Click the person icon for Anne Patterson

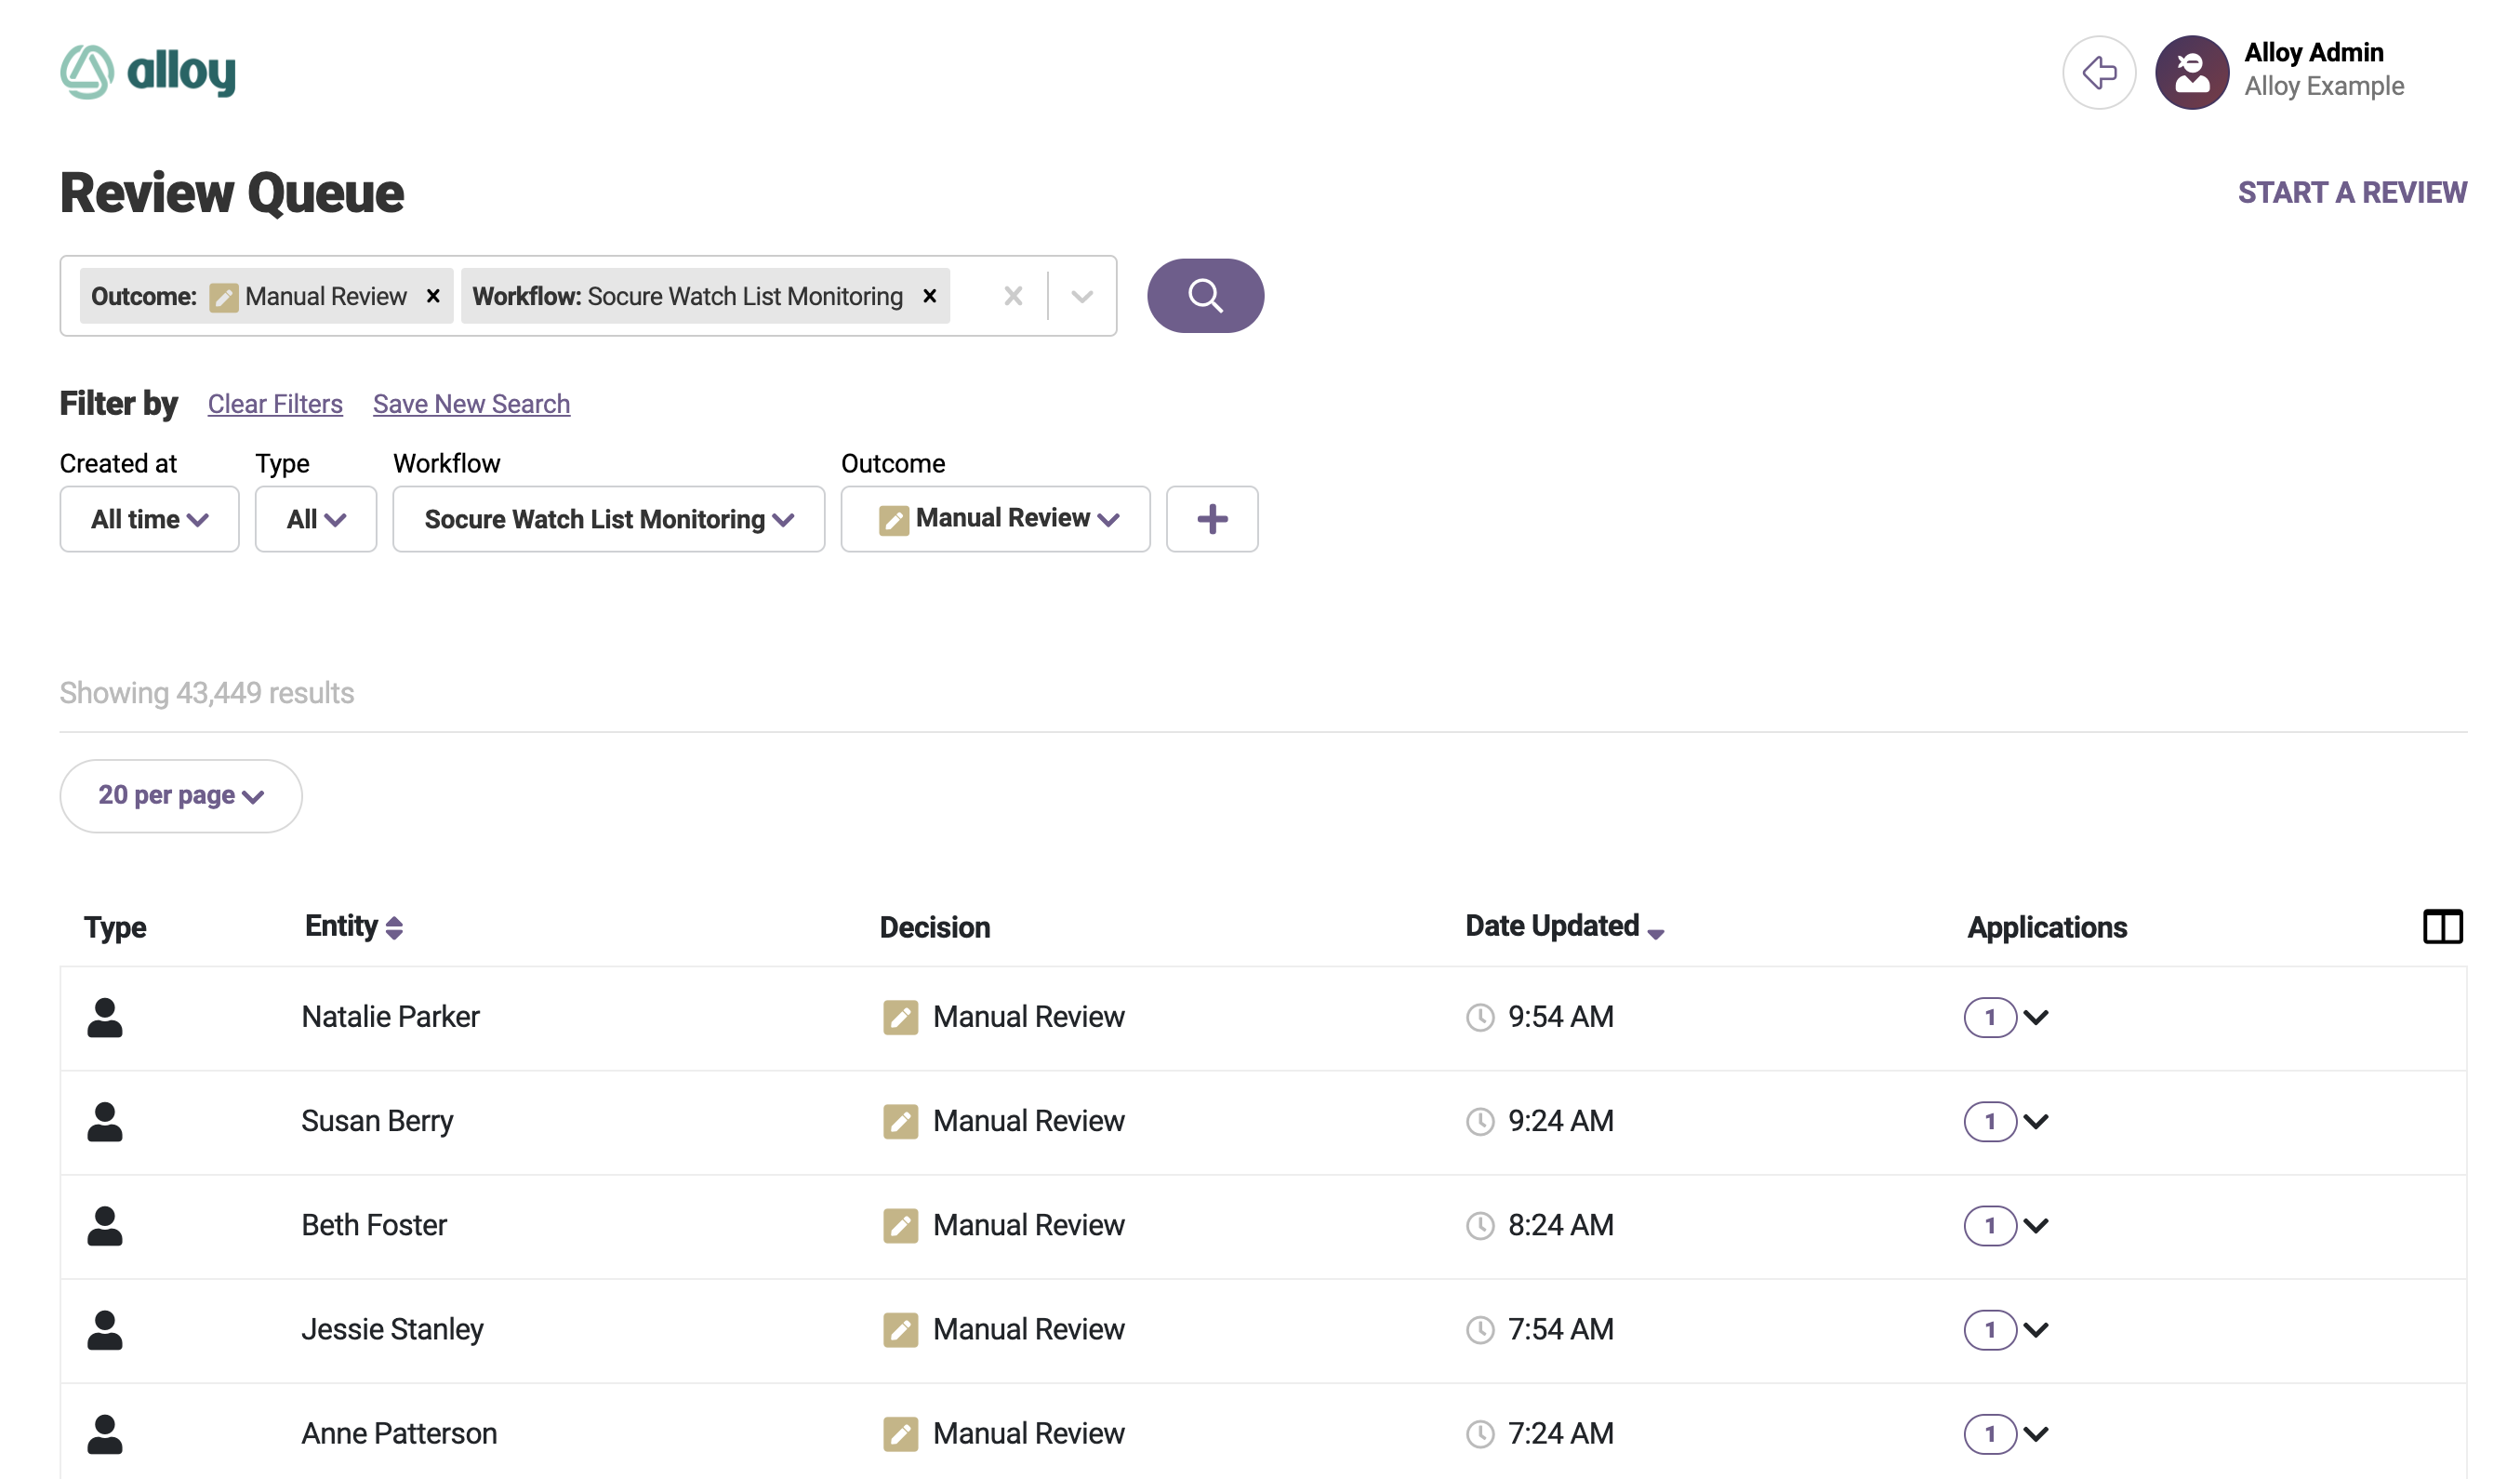point(105,1434)
